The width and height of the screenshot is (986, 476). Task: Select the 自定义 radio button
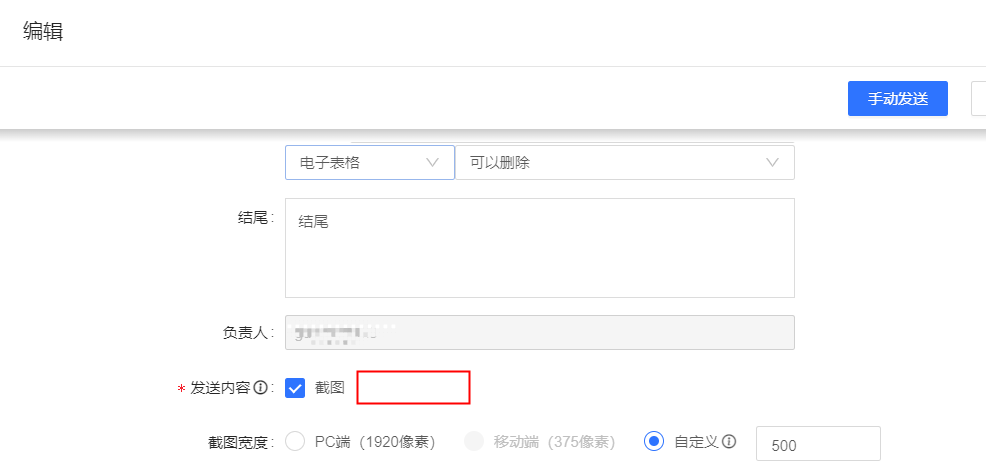click(x=654, y=441)
